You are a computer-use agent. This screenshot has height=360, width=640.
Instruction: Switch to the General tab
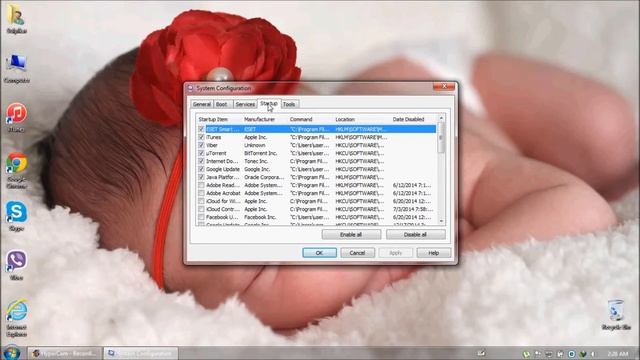point(202,104)
